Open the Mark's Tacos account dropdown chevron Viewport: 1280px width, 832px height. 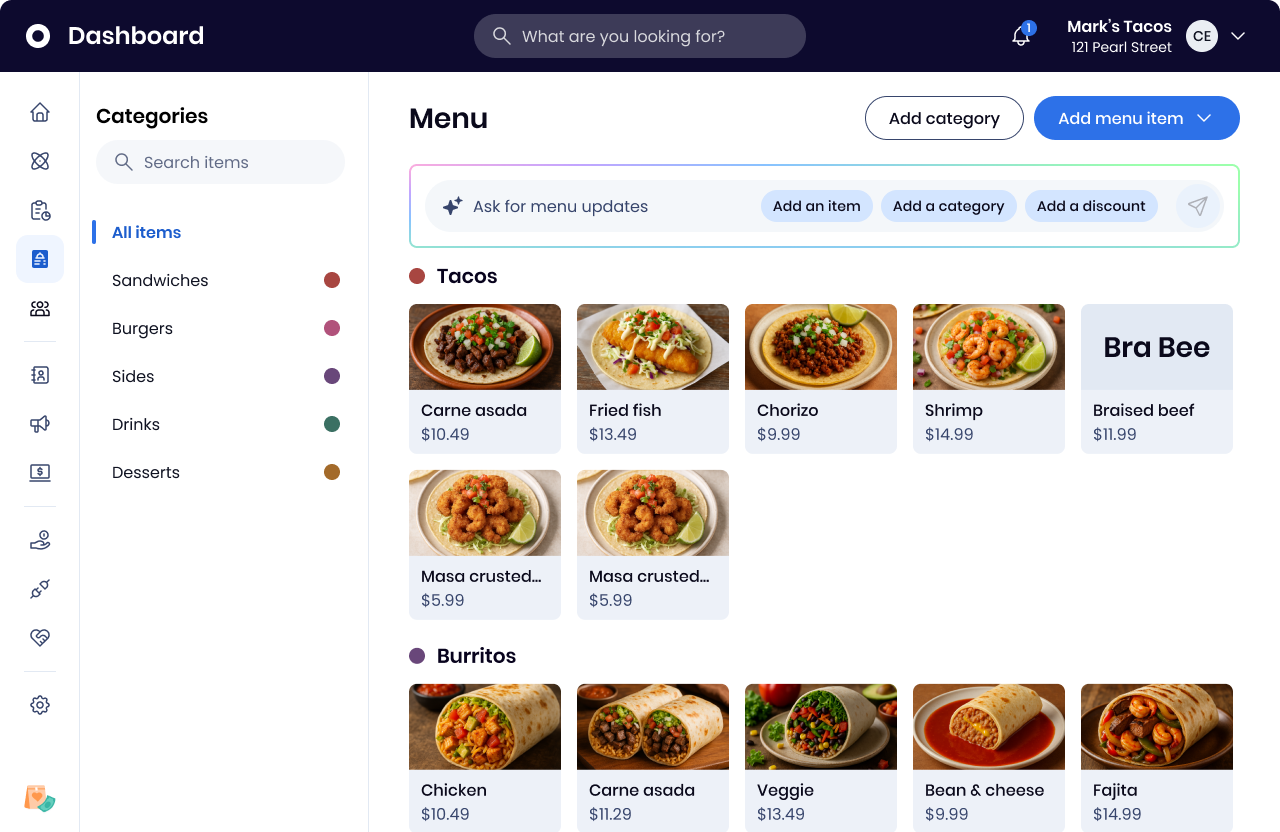tap(1238, 36)
